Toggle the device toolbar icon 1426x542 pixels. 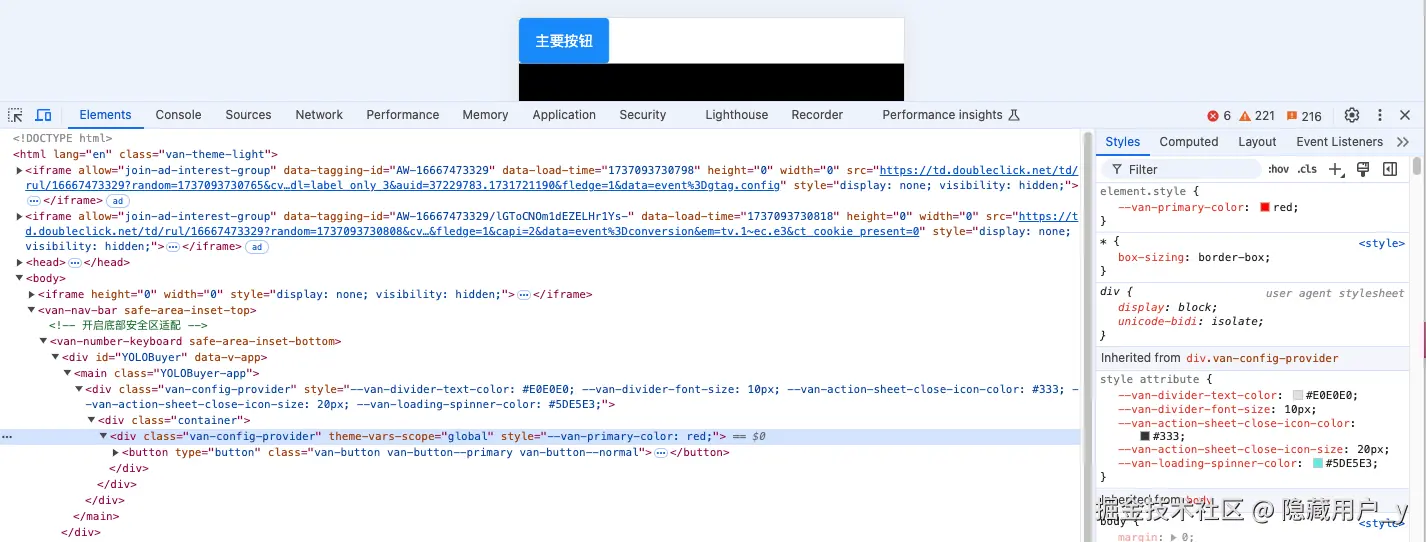tap(43, 115)
